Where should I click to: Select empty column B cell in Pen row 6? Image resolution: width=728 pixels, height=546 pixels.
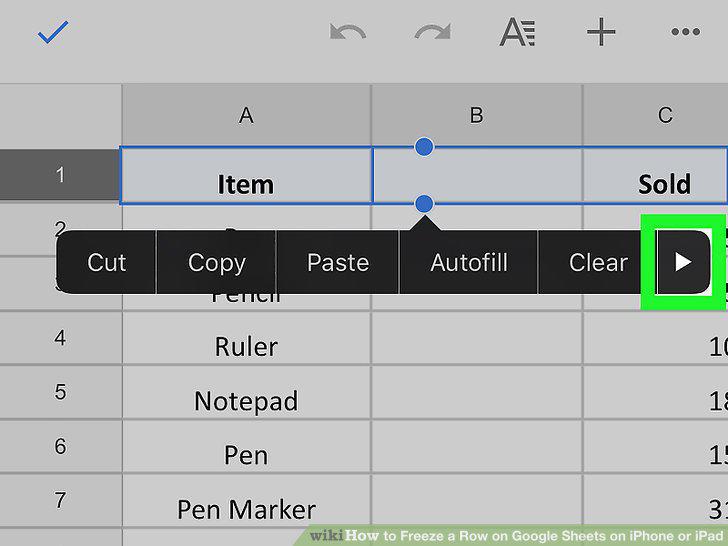477,446
